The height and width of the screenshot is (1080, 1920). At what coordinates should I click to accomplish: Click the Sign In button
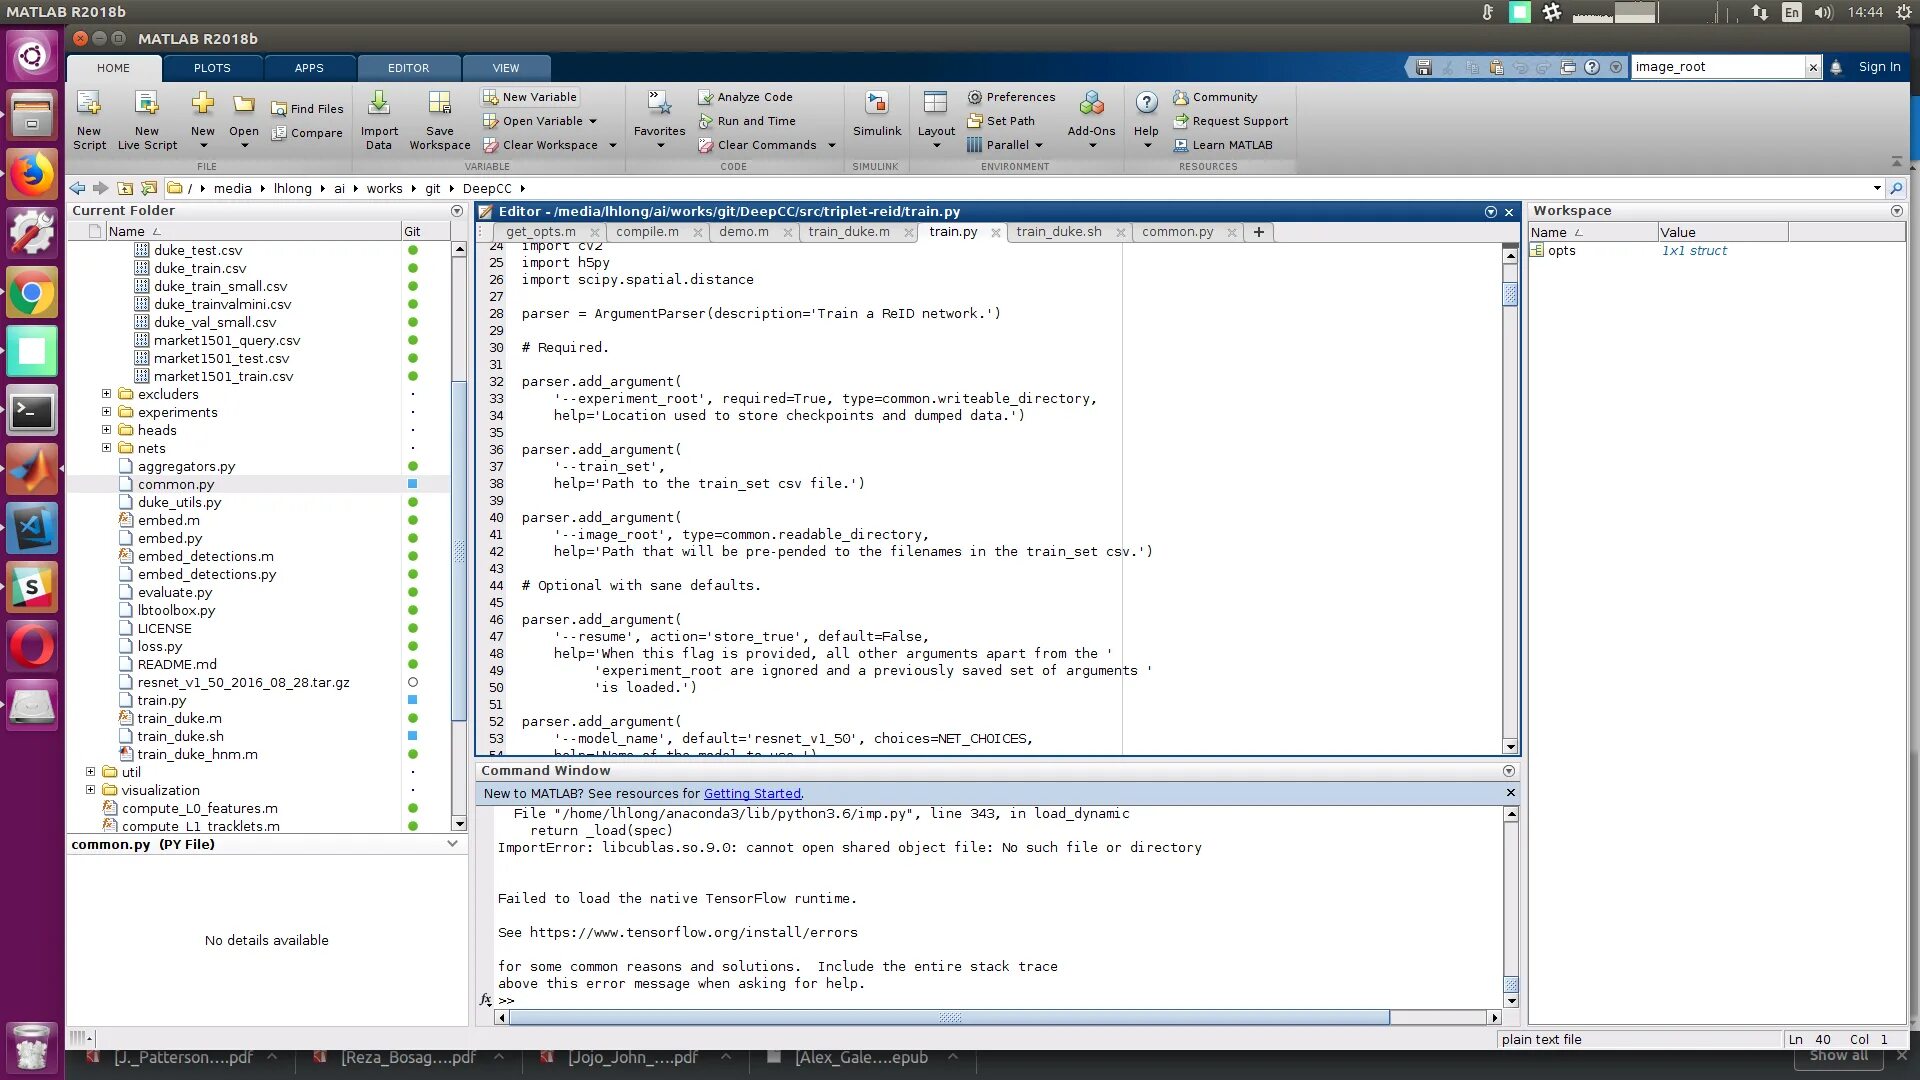pyautogui.click(x=1879, y=67)
